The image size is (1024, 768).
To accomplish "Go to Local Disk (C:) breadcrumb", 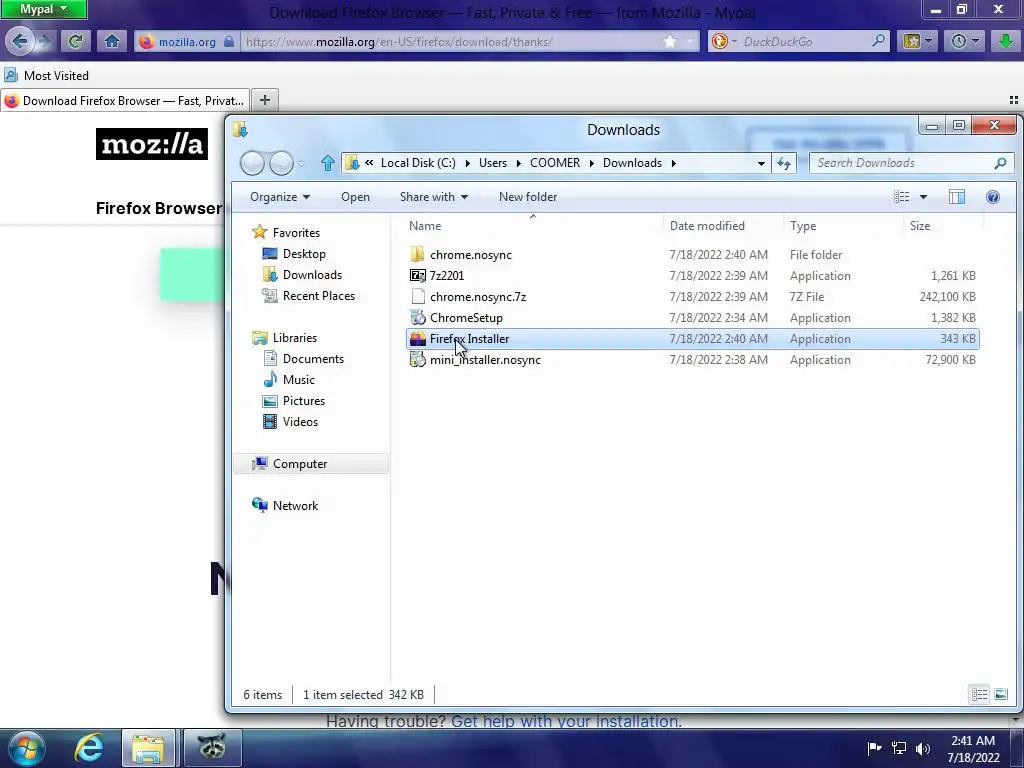I will (x=418, y=163).
